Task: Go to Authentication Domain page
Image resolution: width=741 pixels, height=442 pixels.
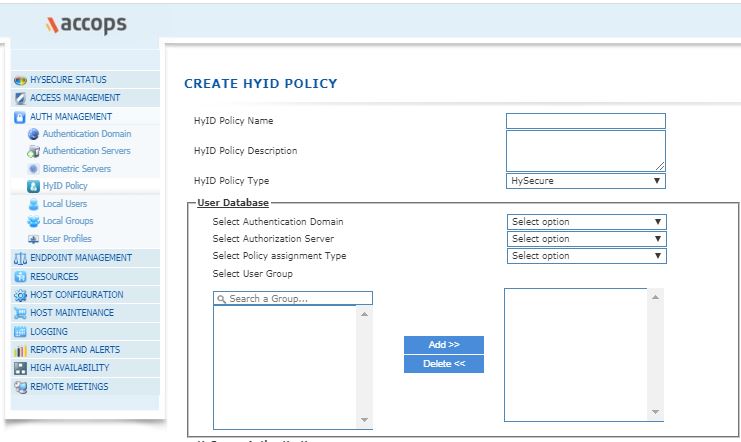Action: pyautogui.click(x=87, y=134)
